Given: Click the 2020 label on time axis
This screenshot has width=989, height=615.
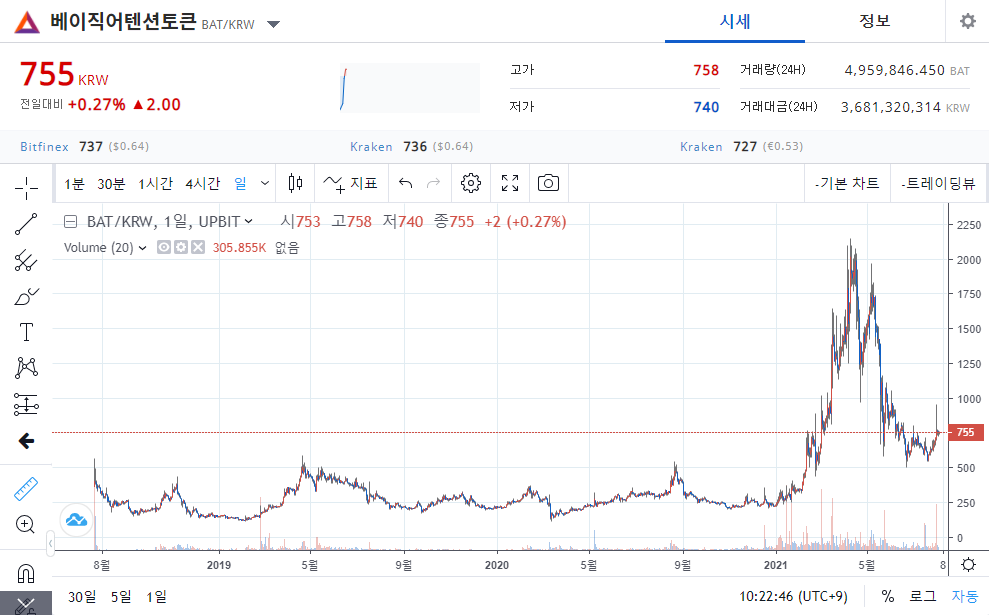Looking at the screenshot, I should (496, 565).
